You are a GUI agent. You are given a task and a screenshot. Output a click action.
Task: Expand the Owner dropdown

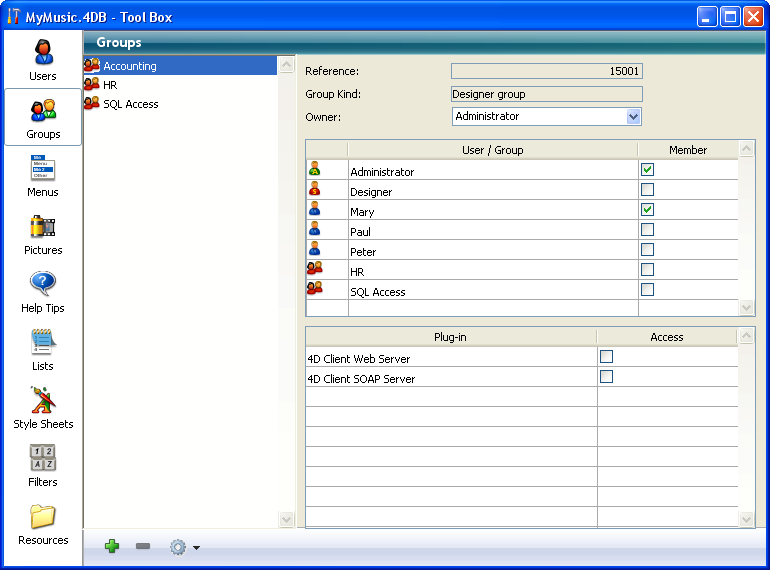click(633, 116)
